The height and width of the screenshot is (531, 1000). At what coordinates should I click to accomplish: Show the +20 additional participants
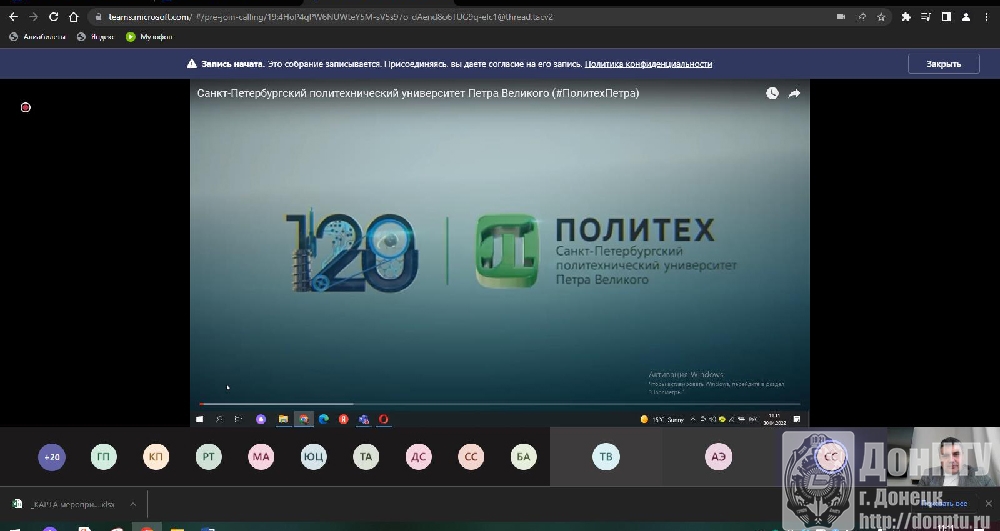click(52, 456)
